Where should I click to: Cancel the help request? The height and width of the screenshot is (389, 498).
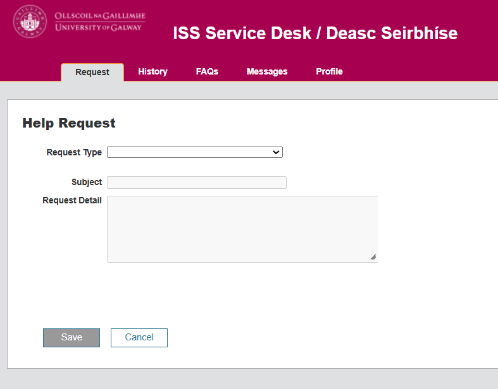[x=139, y=337]
